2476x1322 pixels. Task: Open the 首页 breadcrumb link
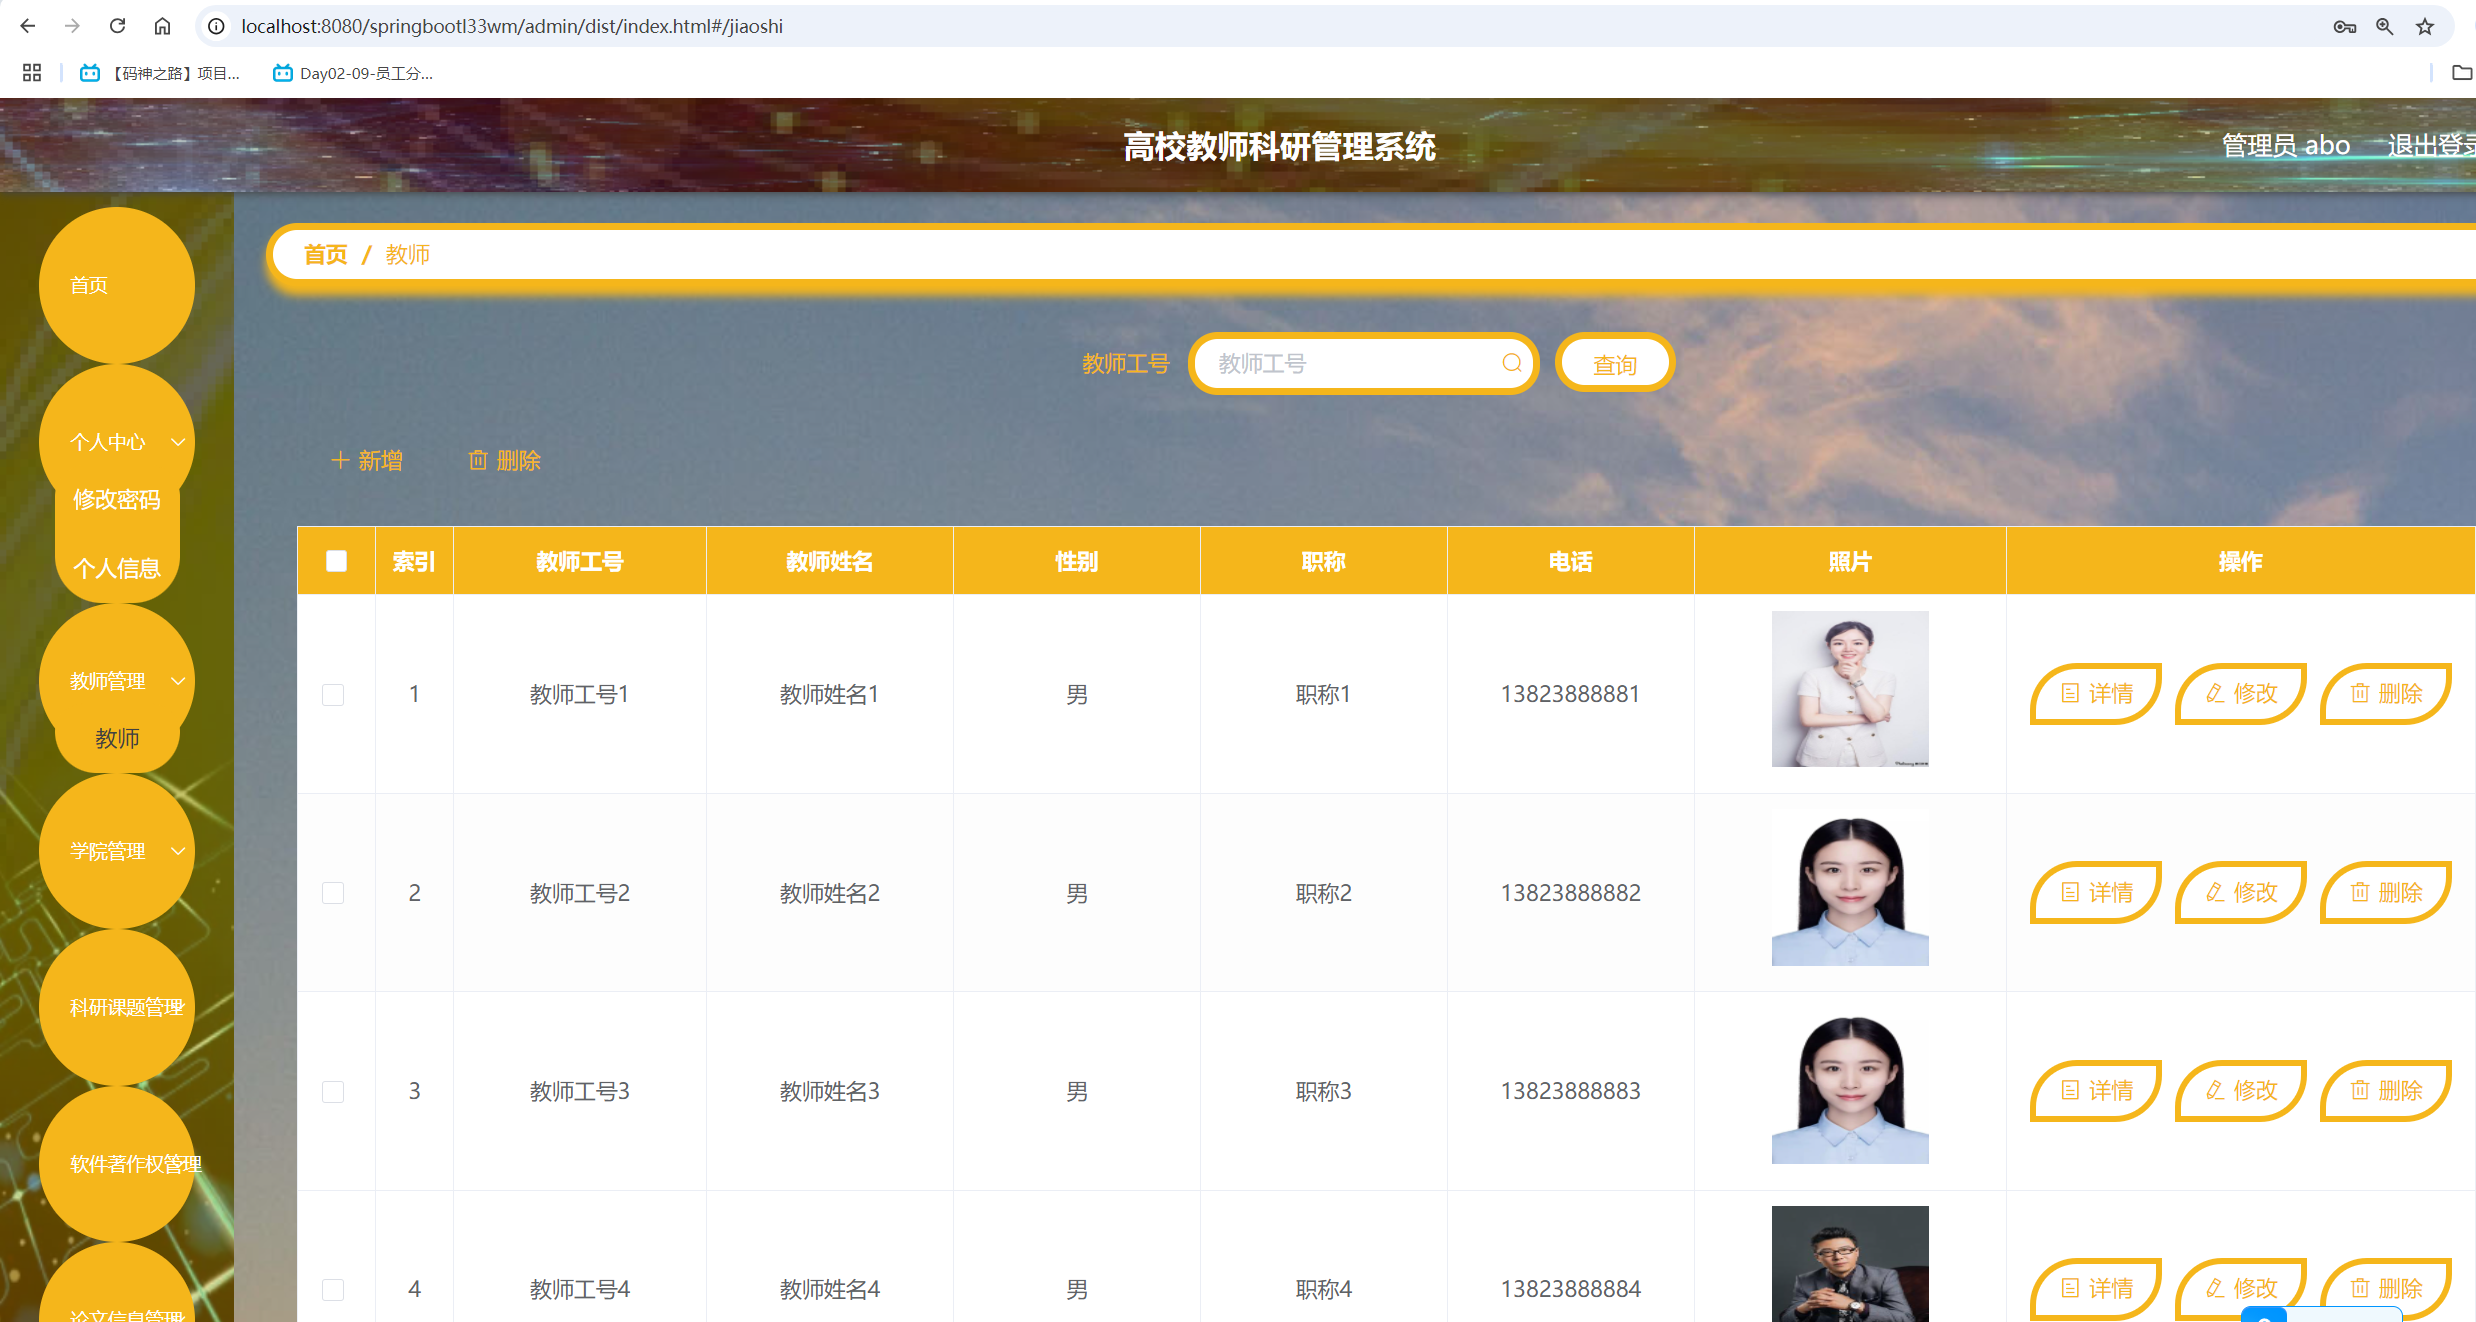pos(324,254)
